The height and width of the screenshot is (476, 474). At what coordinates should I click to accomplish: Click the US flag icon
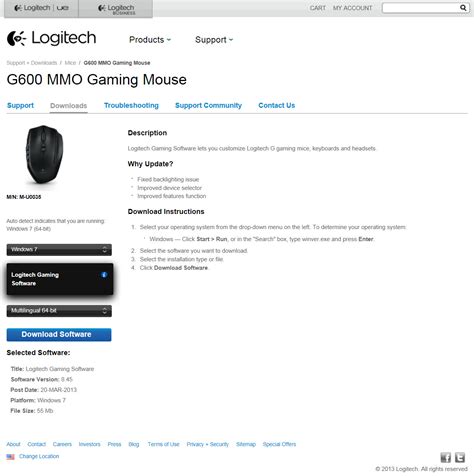point(10,457)
